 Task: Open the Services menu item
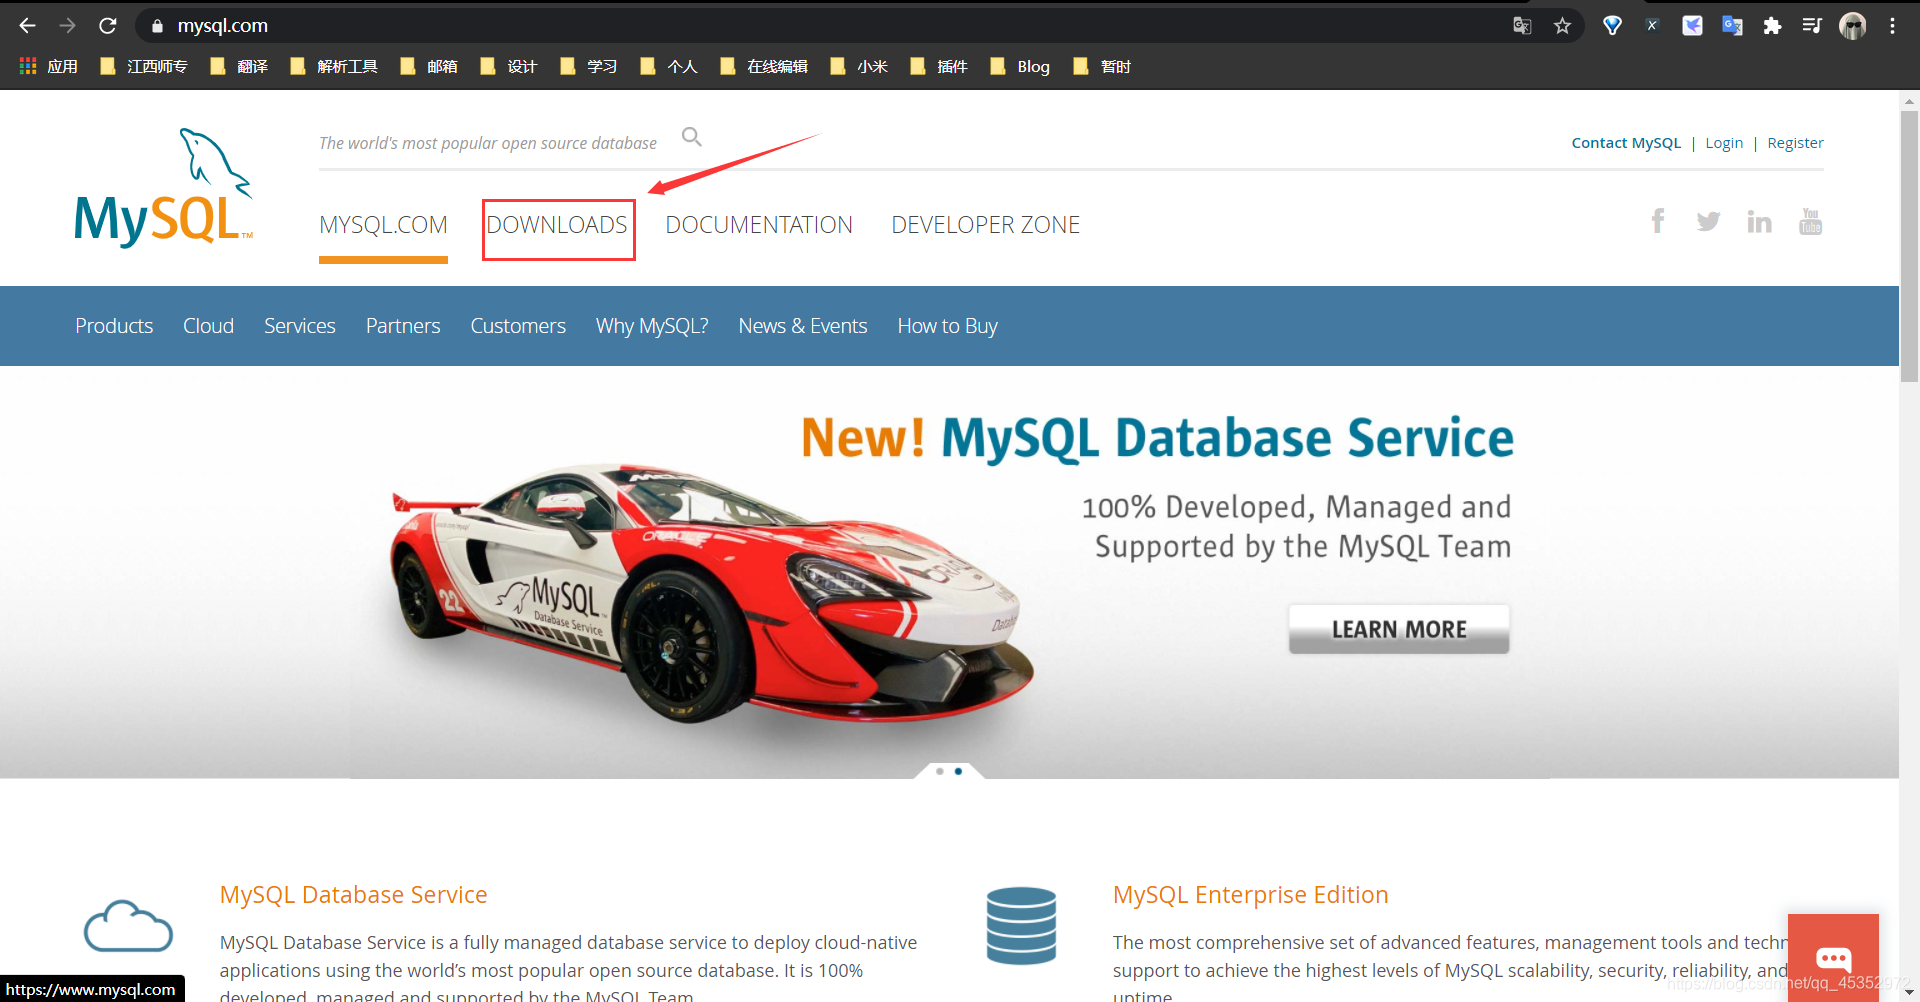pos(300,326)
